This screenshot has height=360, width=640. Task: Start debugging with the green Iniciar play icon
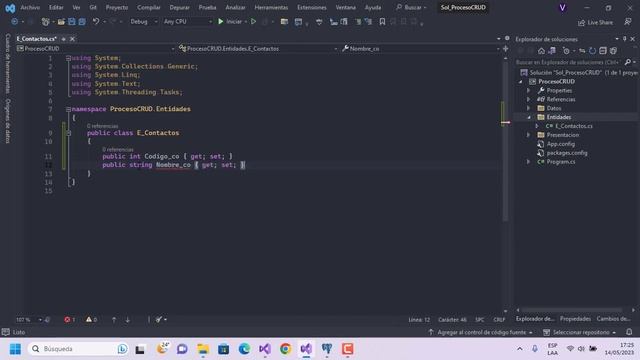220,21
